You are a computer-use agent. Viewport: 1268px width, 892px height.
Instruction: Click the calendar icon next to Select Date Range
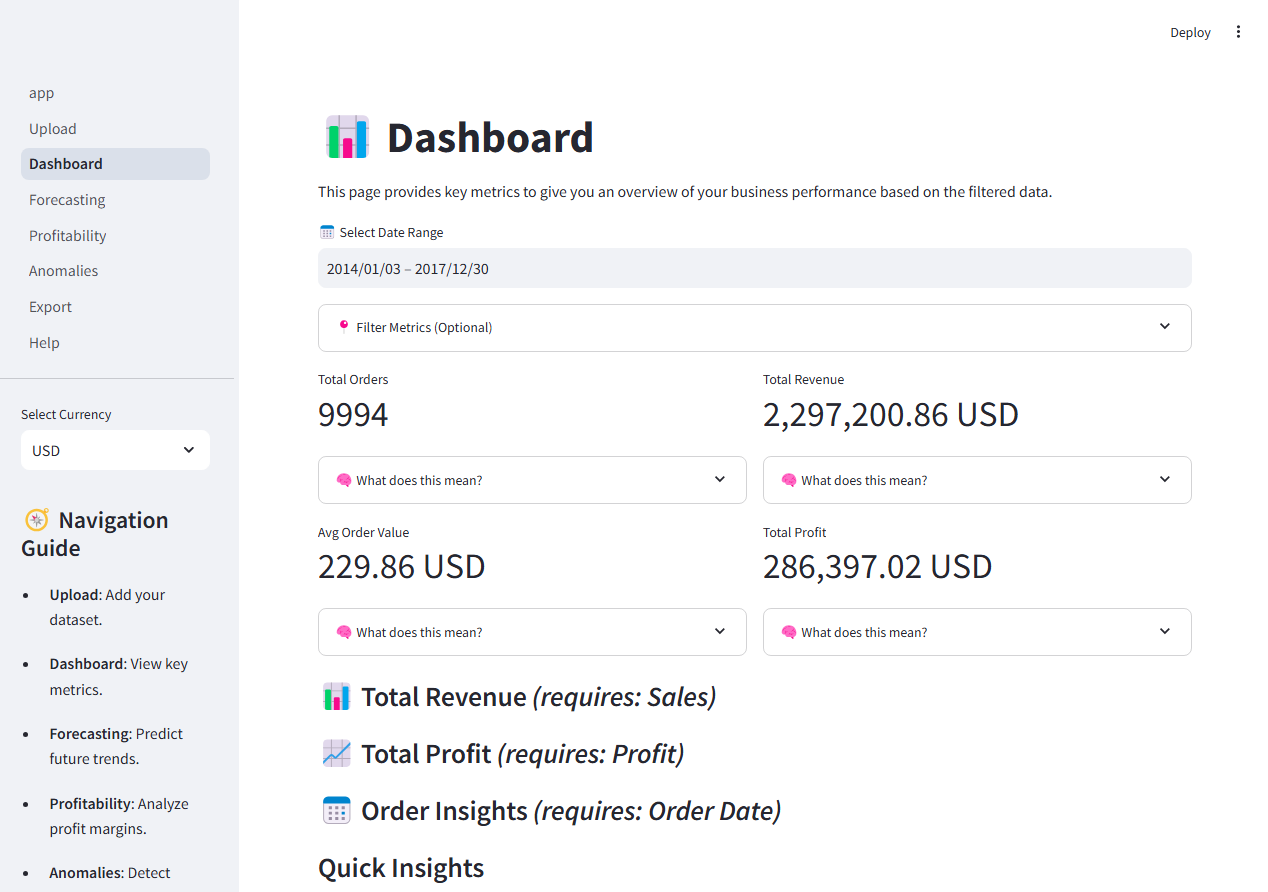coord(326,230)
